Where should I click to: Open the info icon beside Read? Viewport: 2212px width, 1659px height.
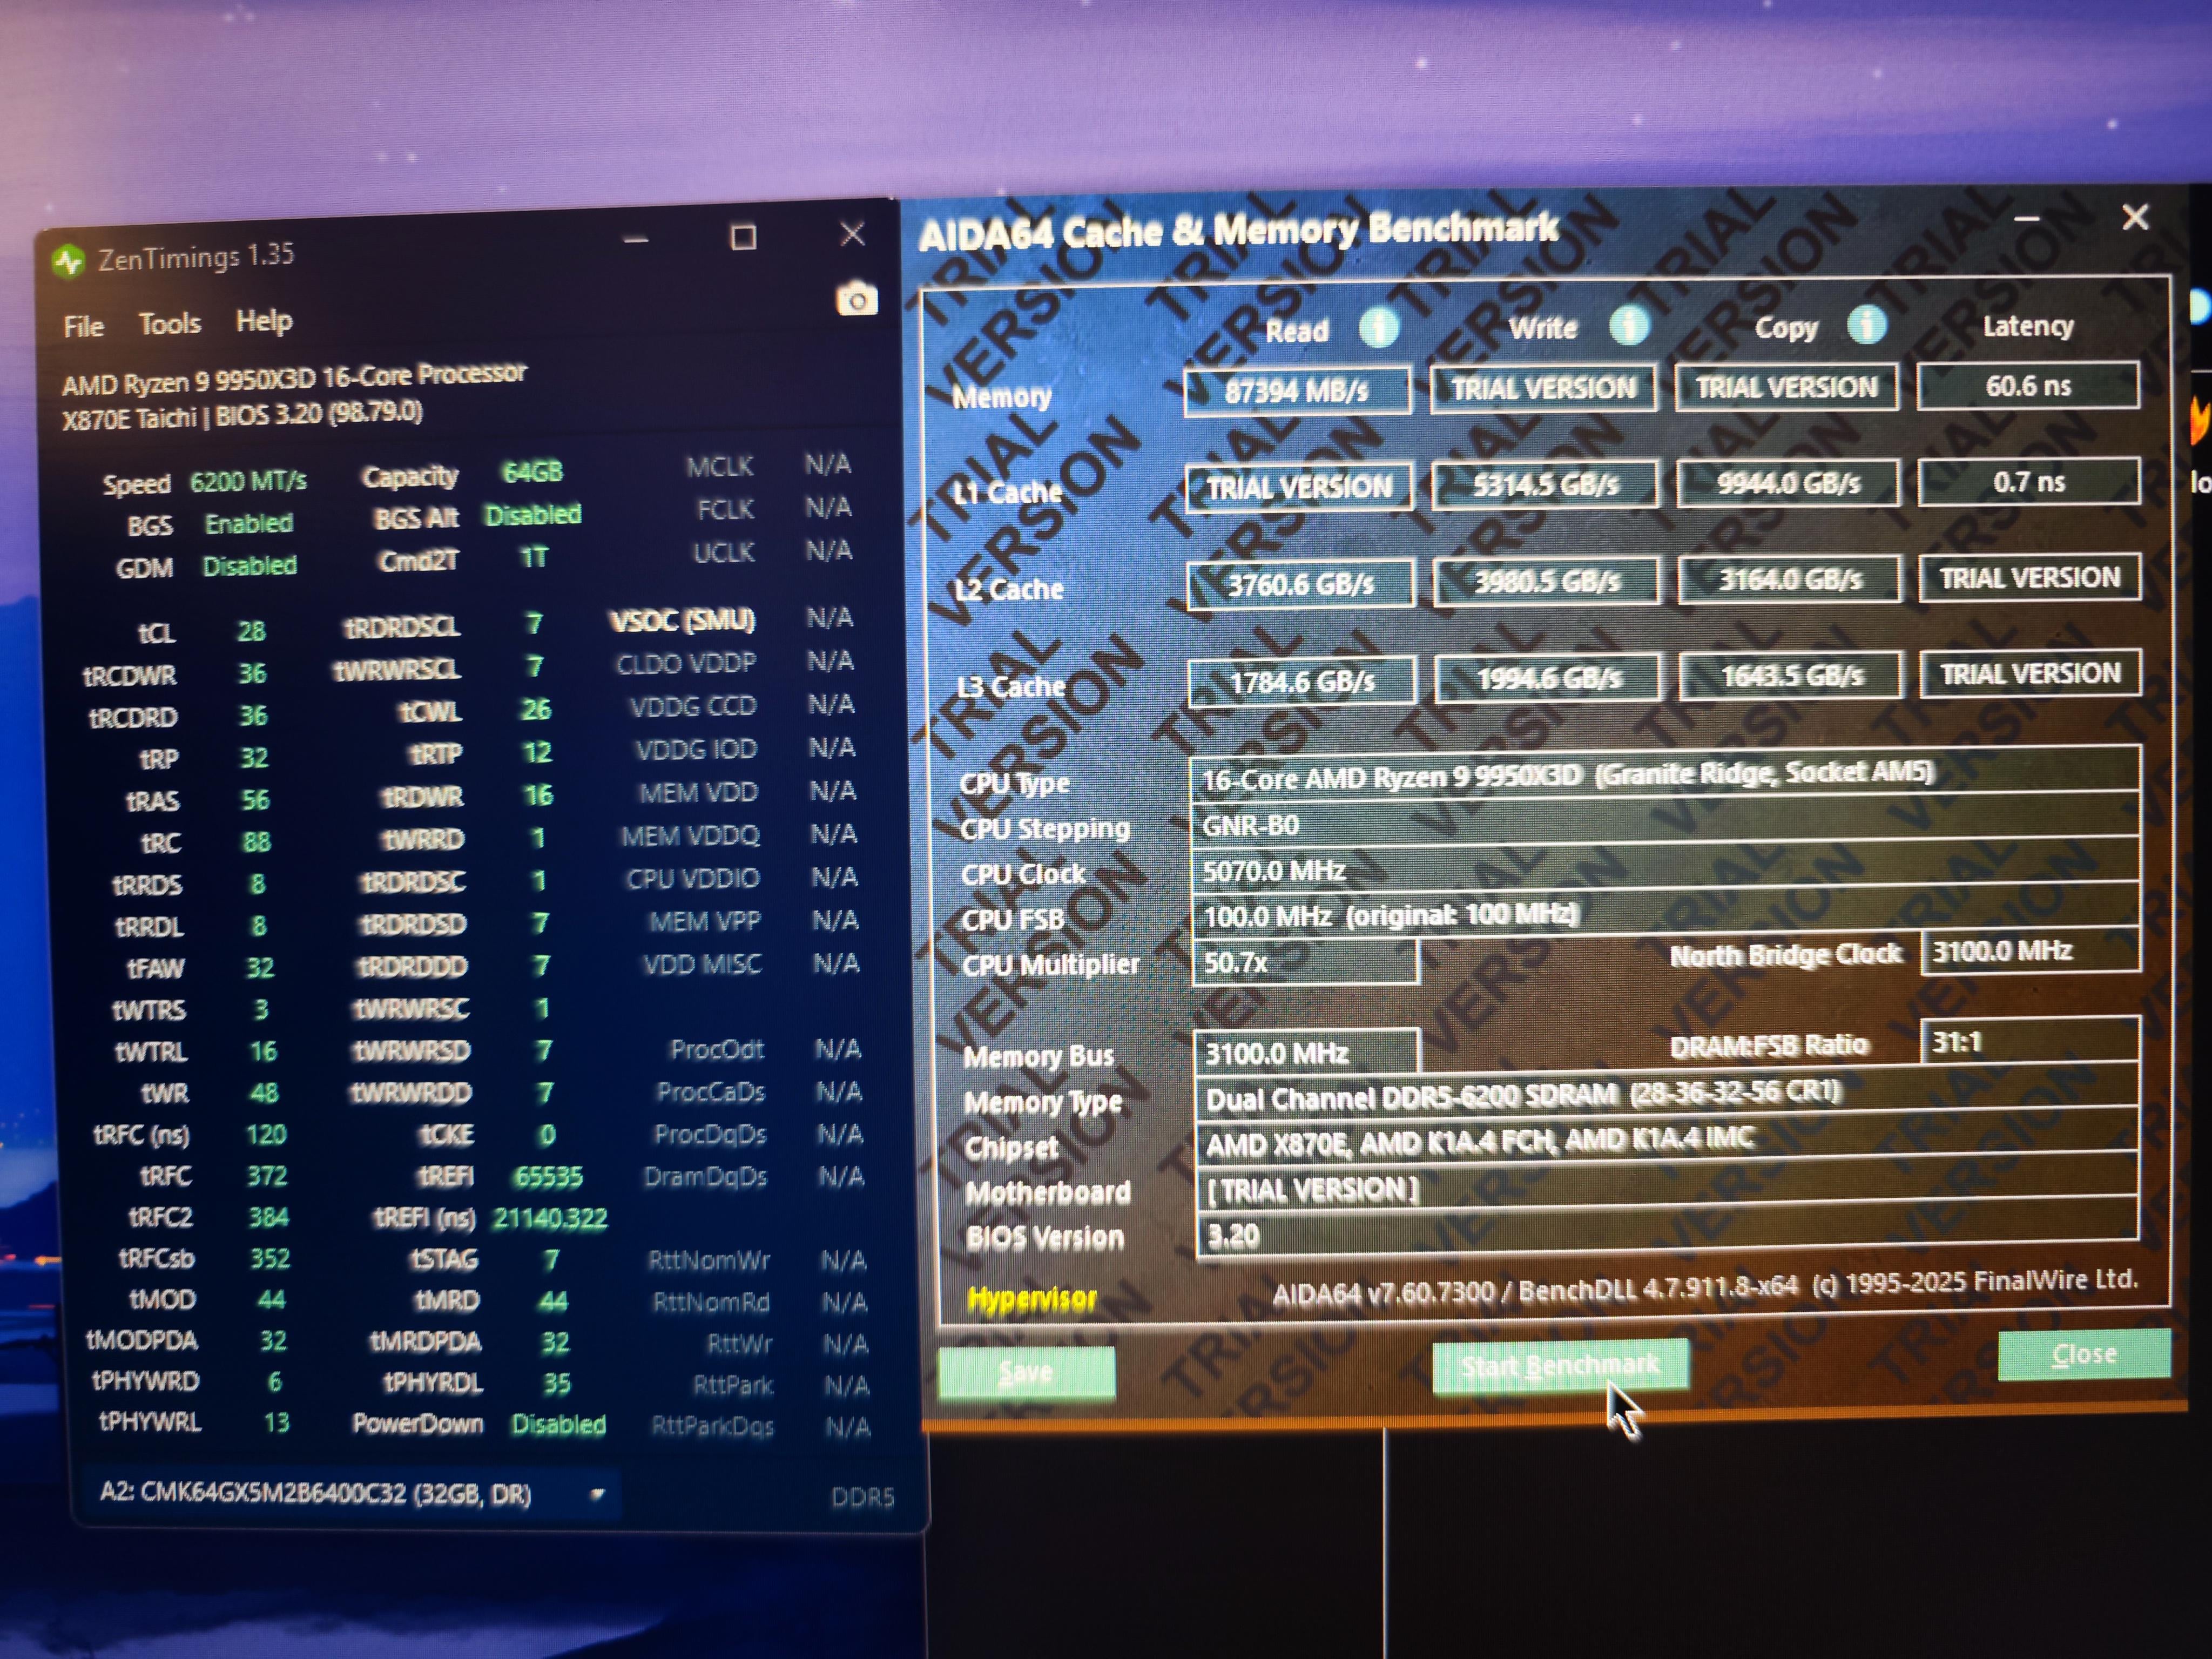pyautogui.click(x=1379, y=328)
